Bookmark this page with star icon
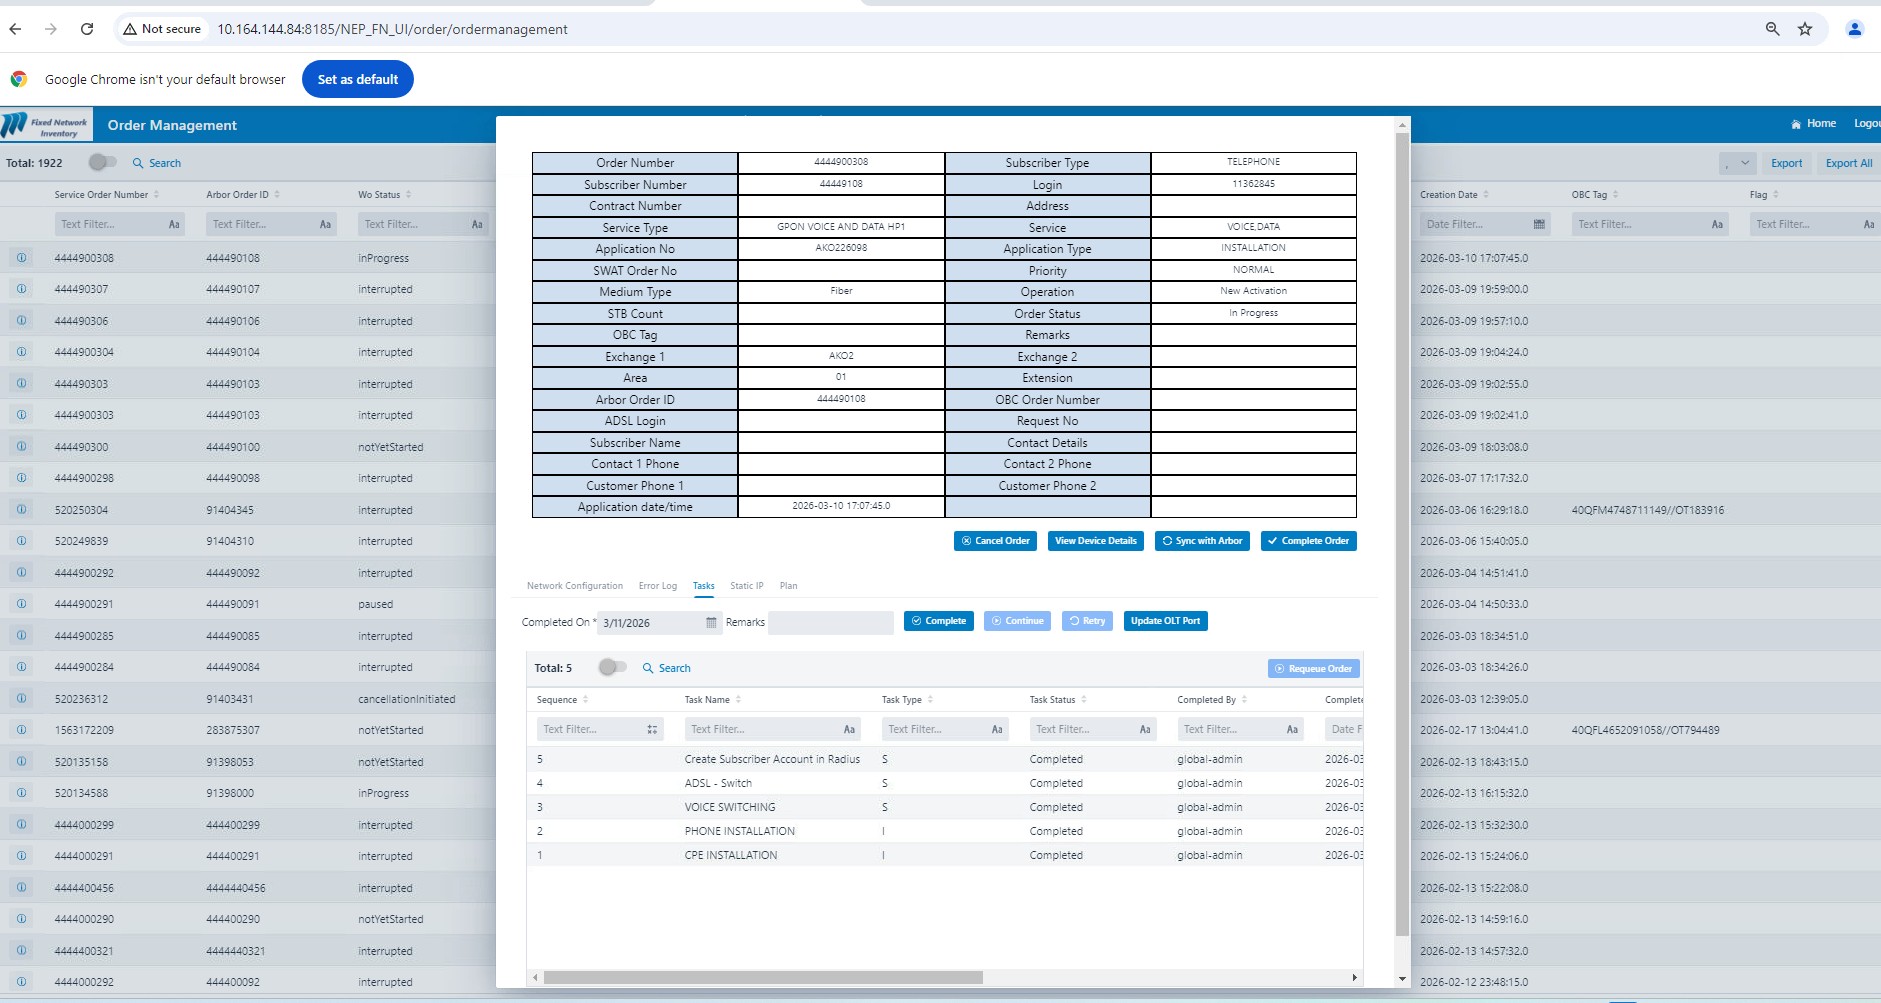Screen dimensions: 1881x1003 pos(1805,29)
